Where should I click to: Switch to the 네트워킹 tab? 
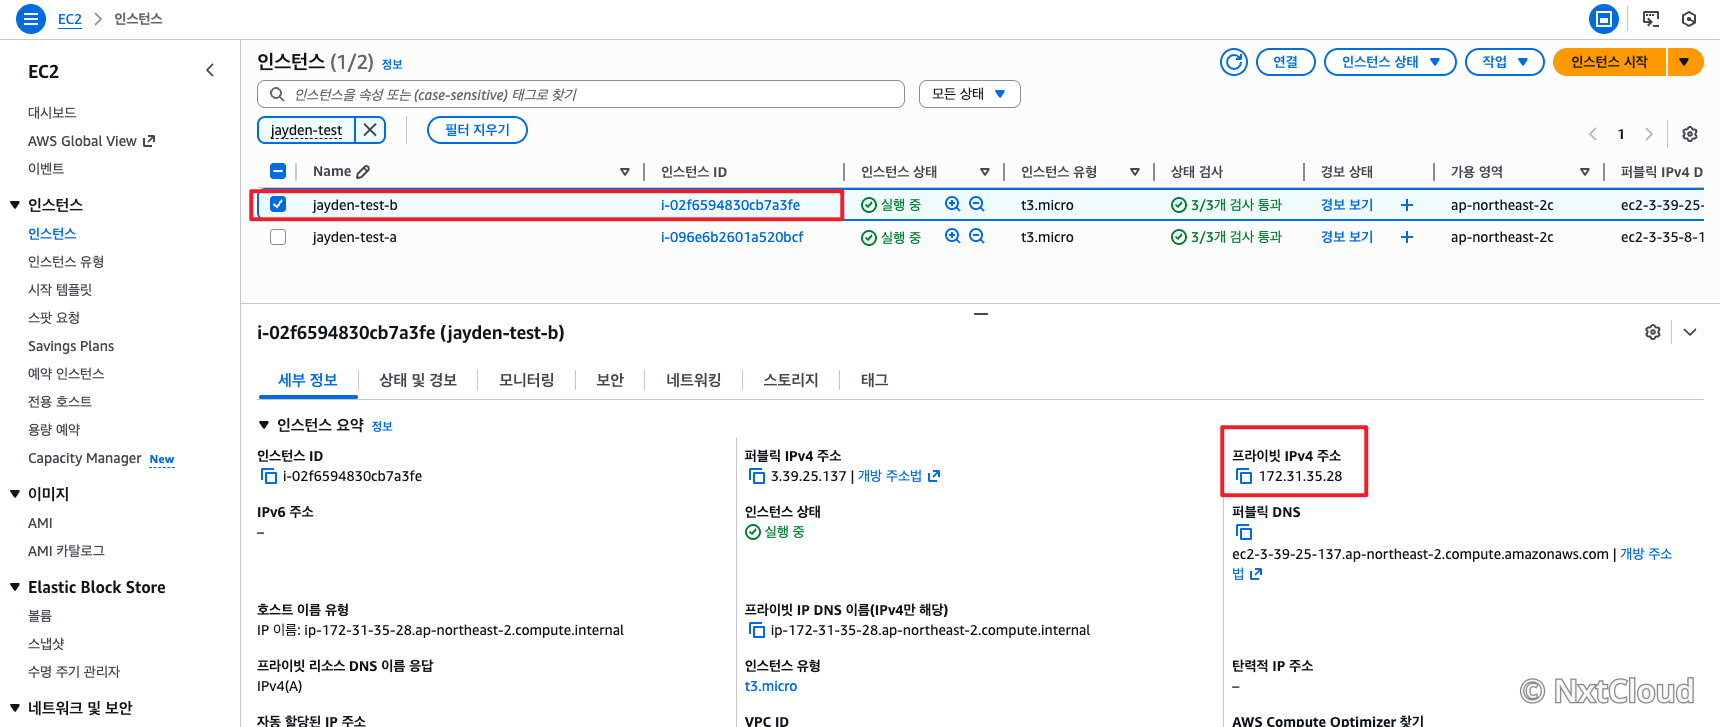click(x=694, y=380)
